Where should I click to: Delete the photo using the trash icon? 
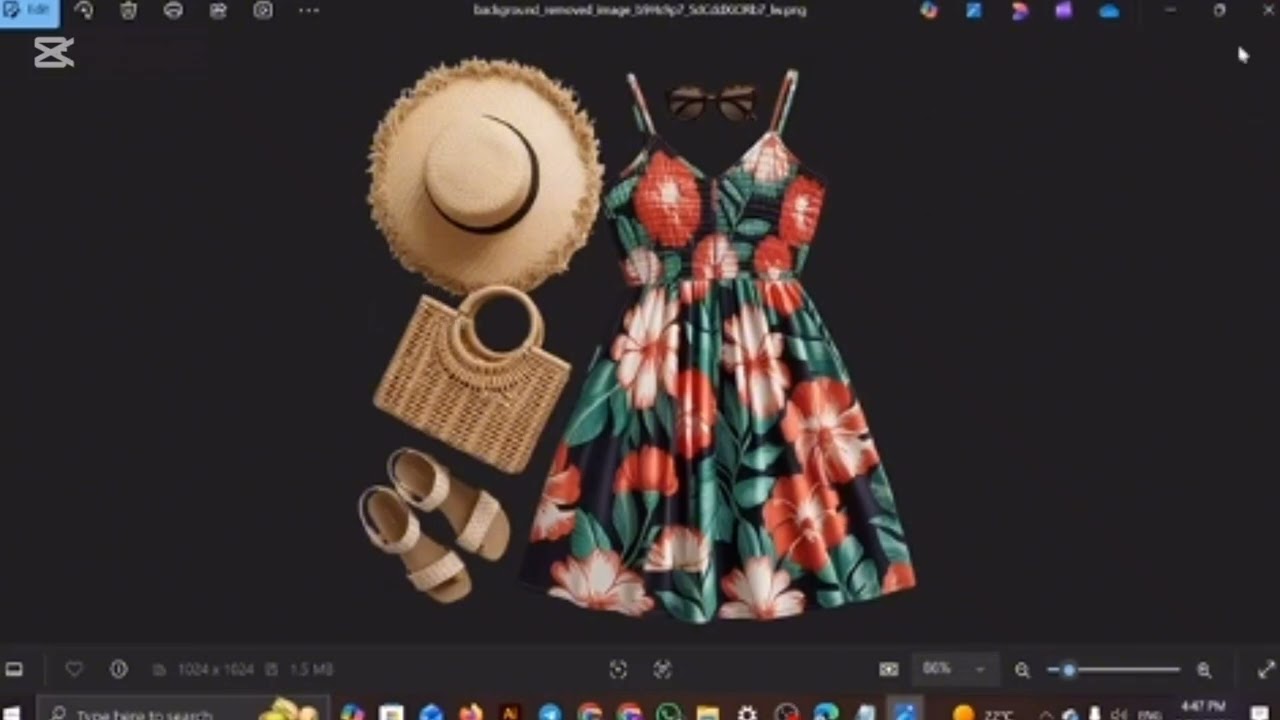129,11
